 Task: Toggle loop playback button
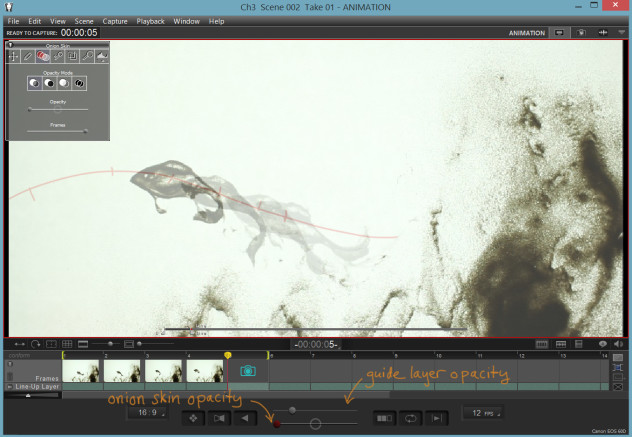pos(410,418)
